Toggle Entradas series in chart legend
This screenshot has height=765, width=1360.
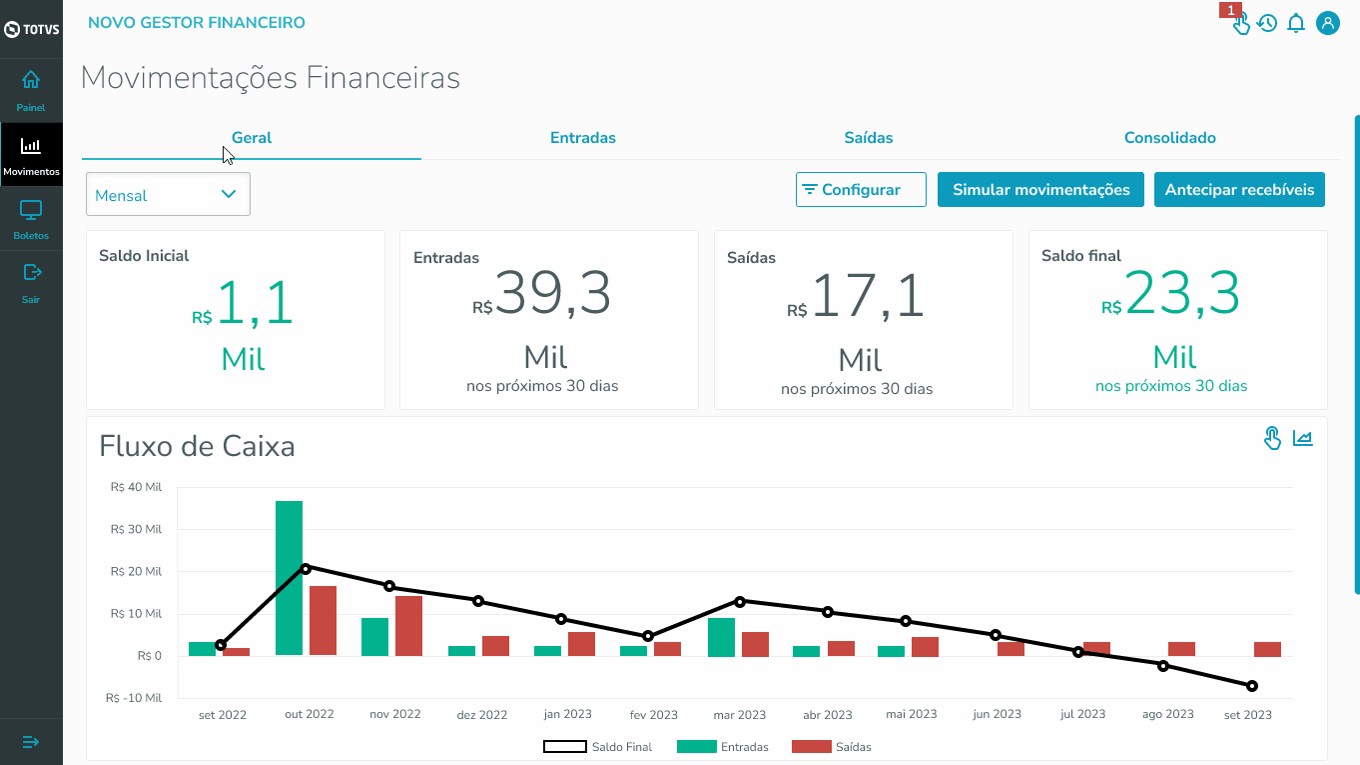coord(723,747)
